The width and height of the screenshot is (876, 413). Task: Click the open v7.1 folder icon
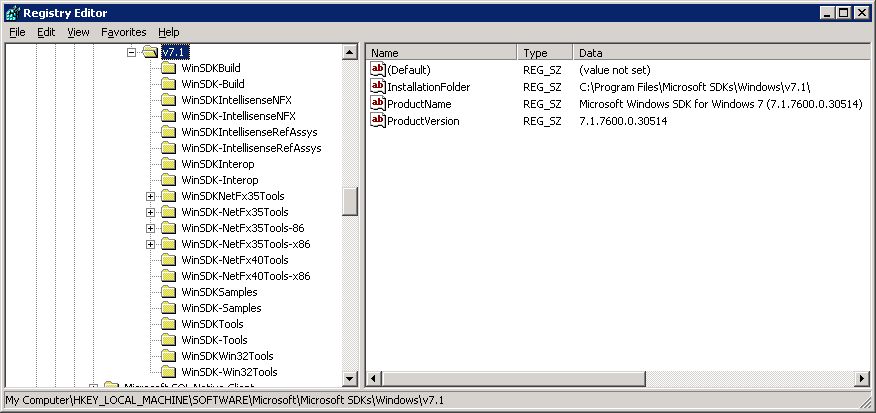(x=150, y=52)
